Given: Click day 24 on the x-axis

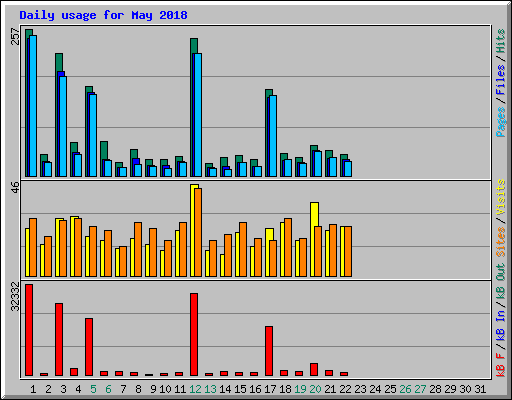Looking at the screenshot, I should coord(375,389).
